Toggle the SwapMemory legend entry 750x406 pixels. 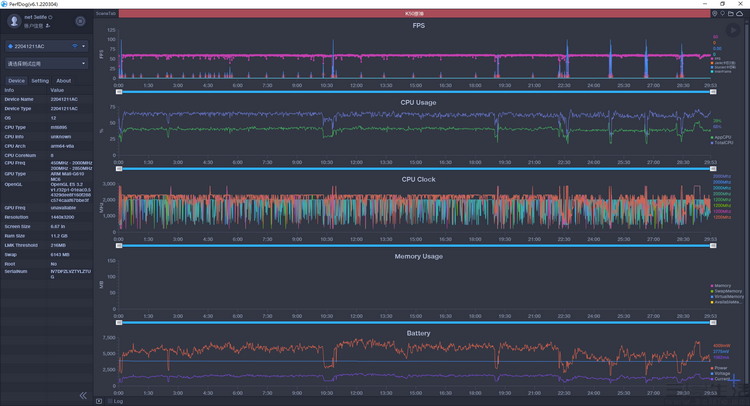coord(727,291)
